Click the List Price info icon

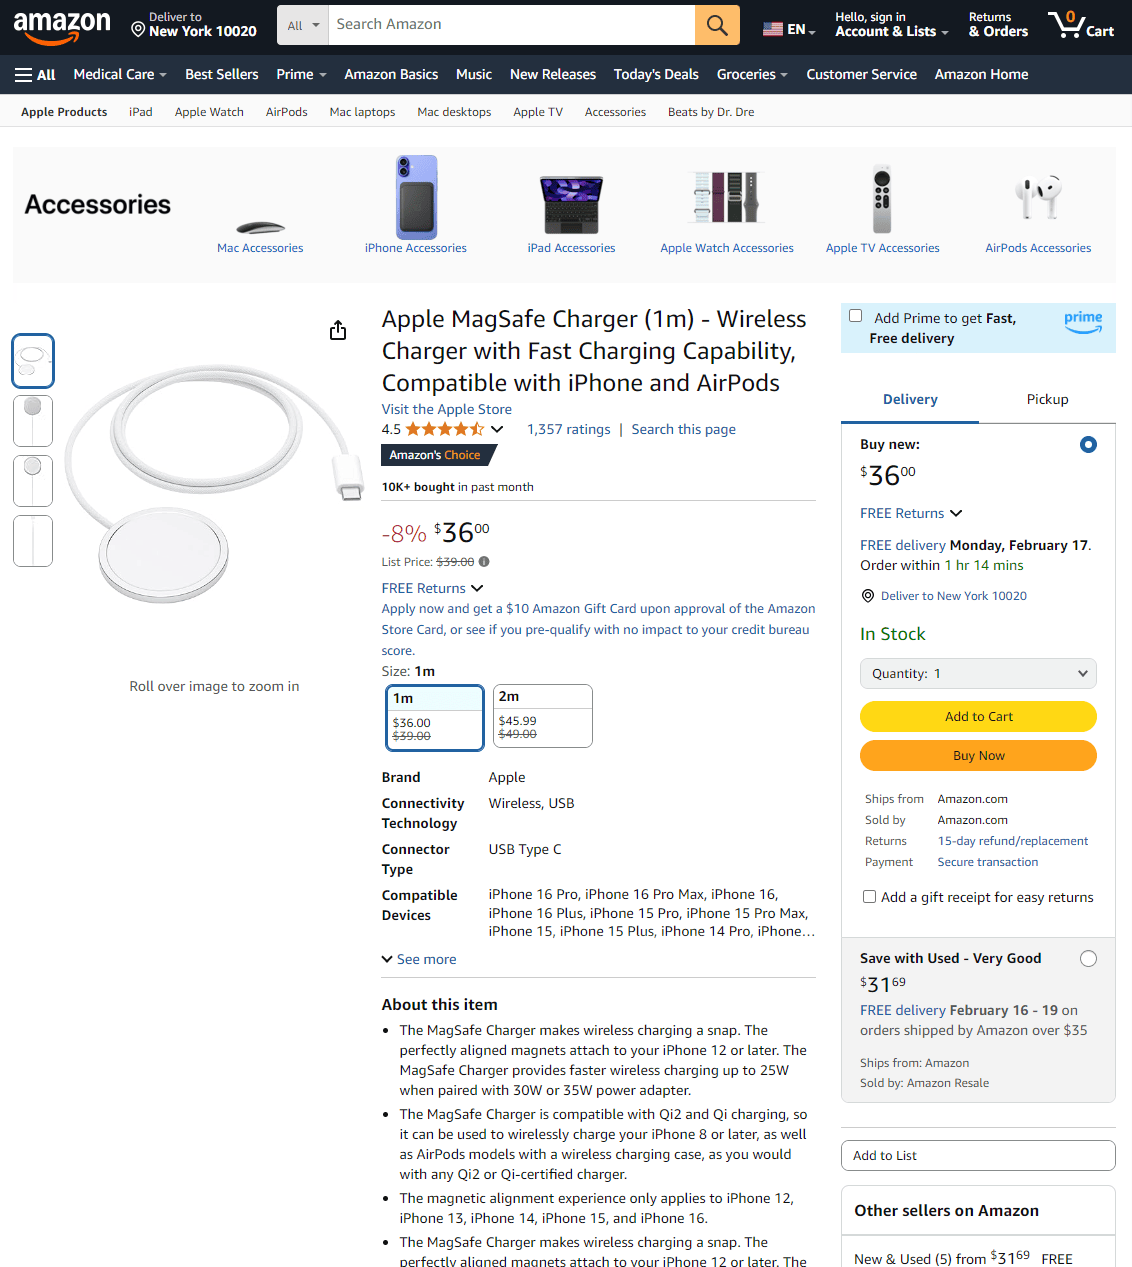(484, 562)
